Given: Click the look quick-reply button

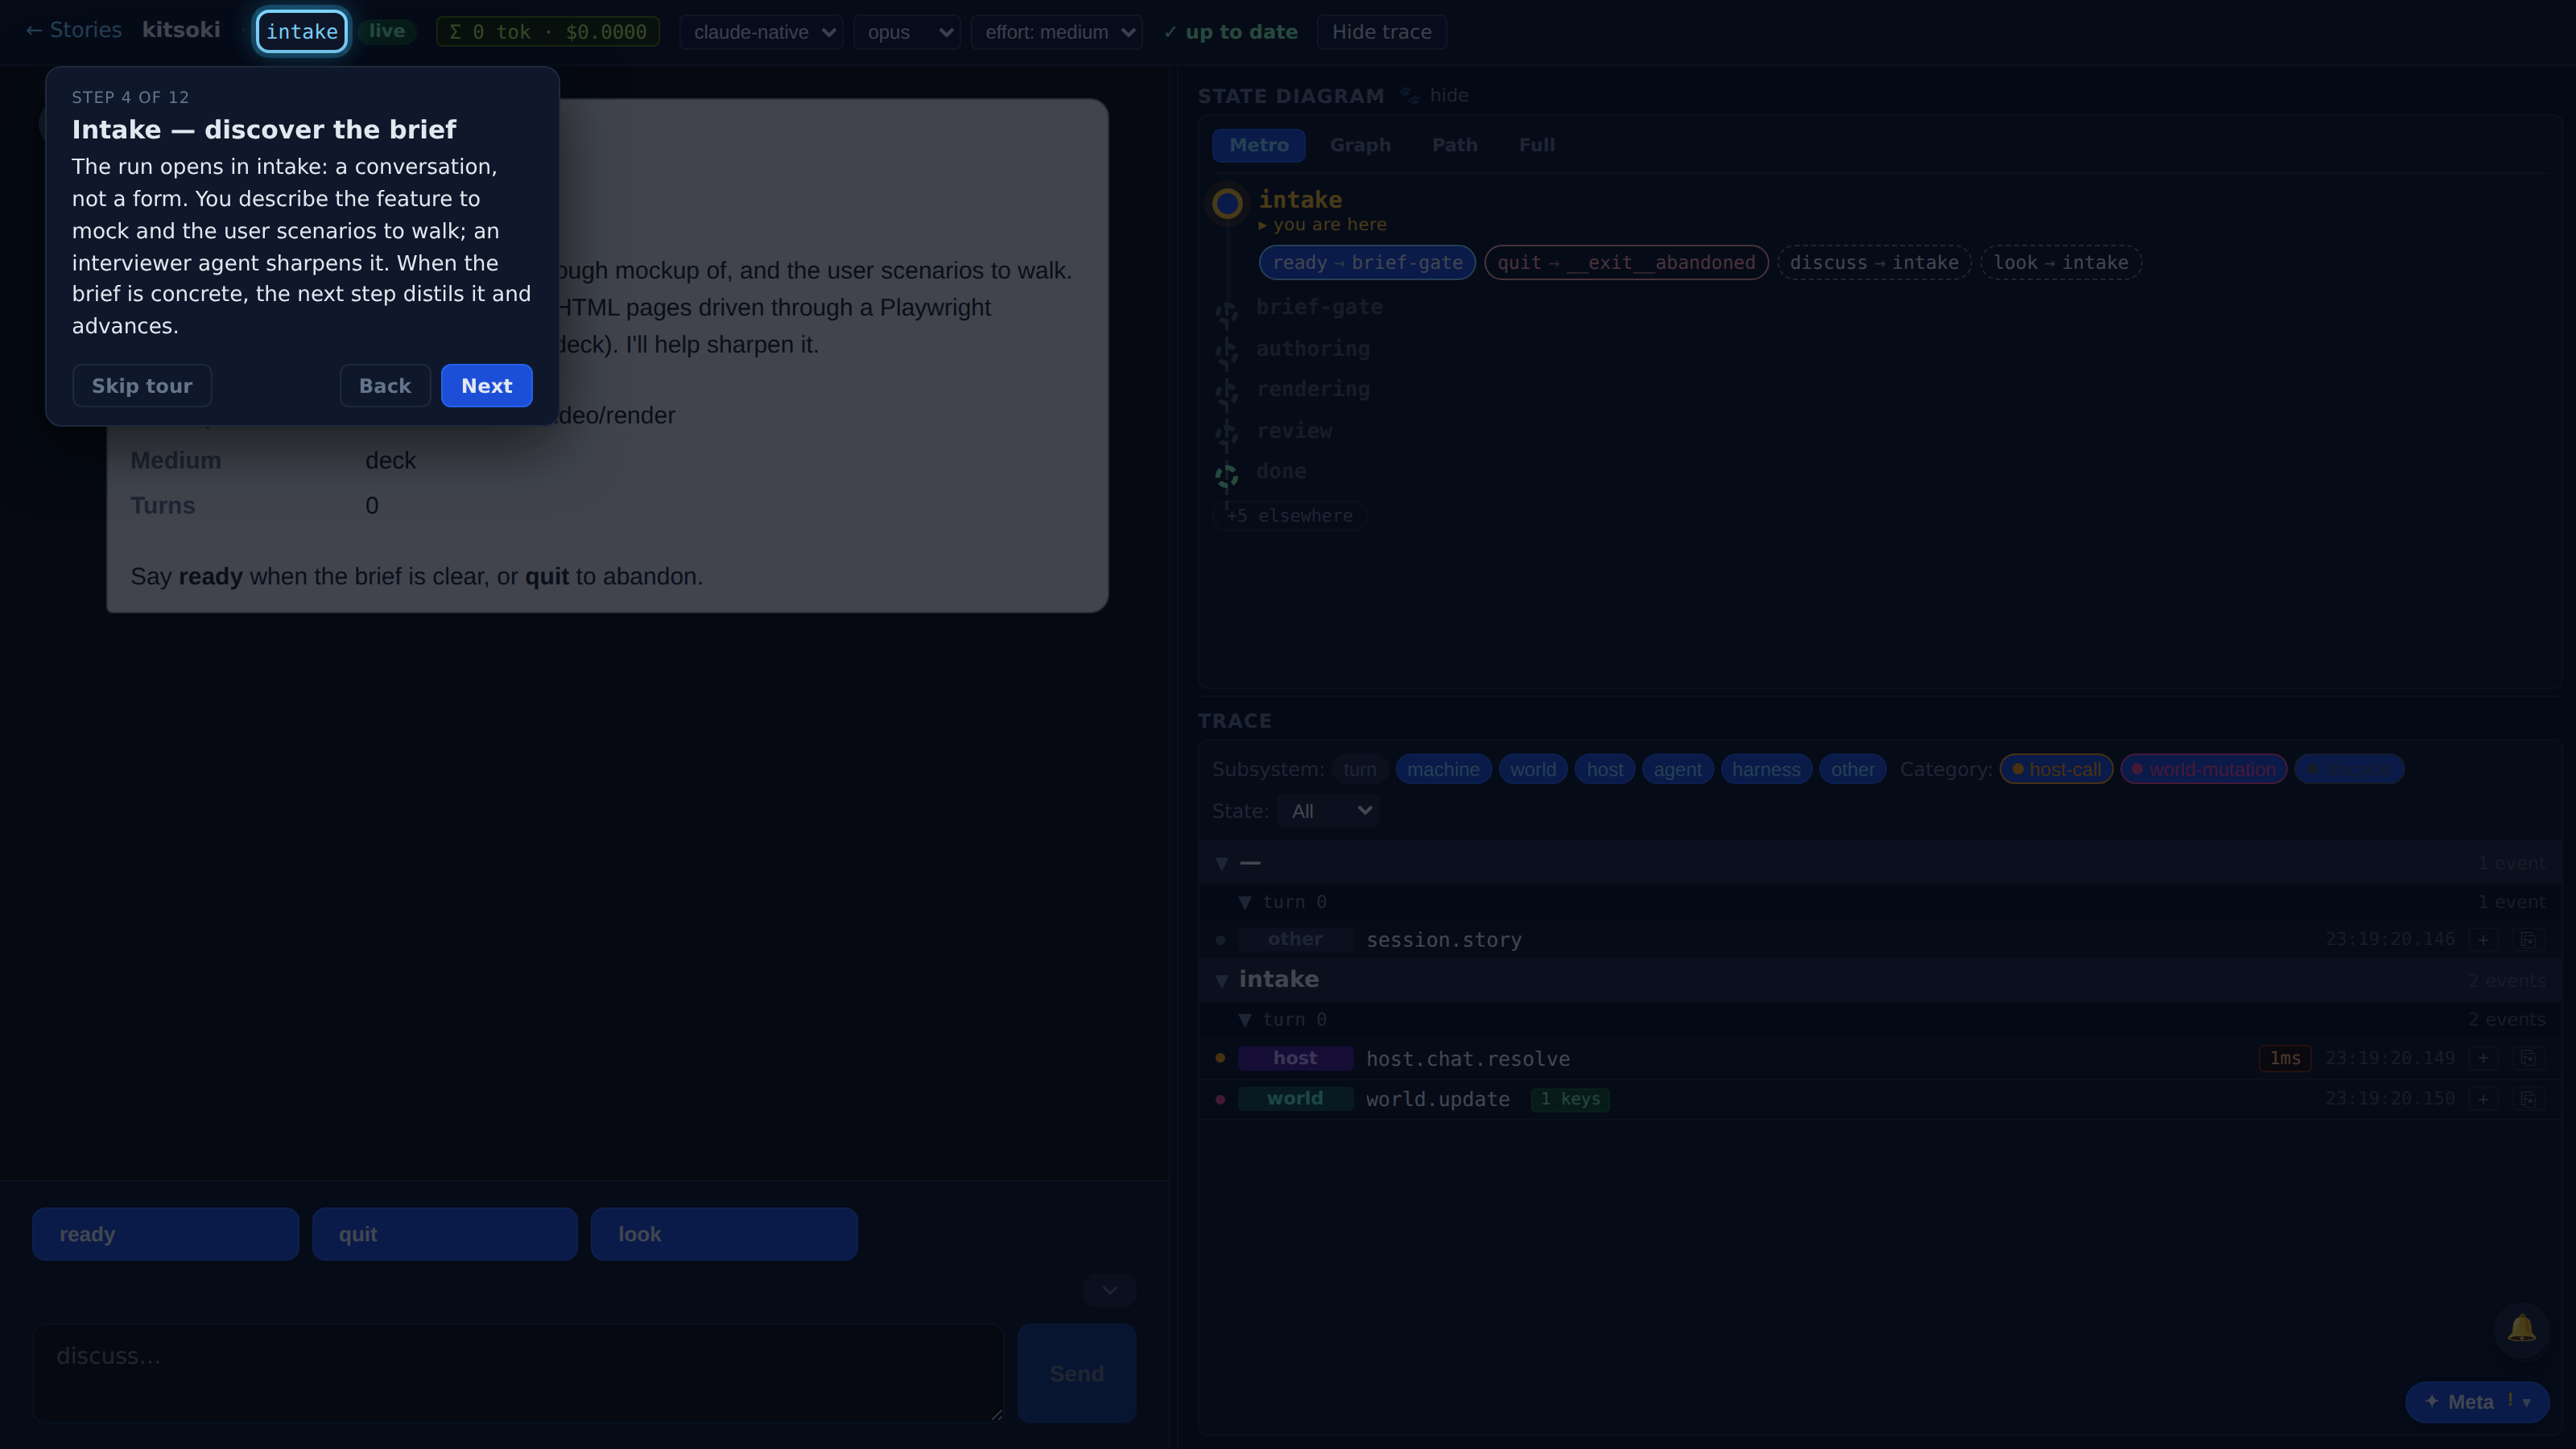Looking at the screenshot, I should pos(724,1234).
